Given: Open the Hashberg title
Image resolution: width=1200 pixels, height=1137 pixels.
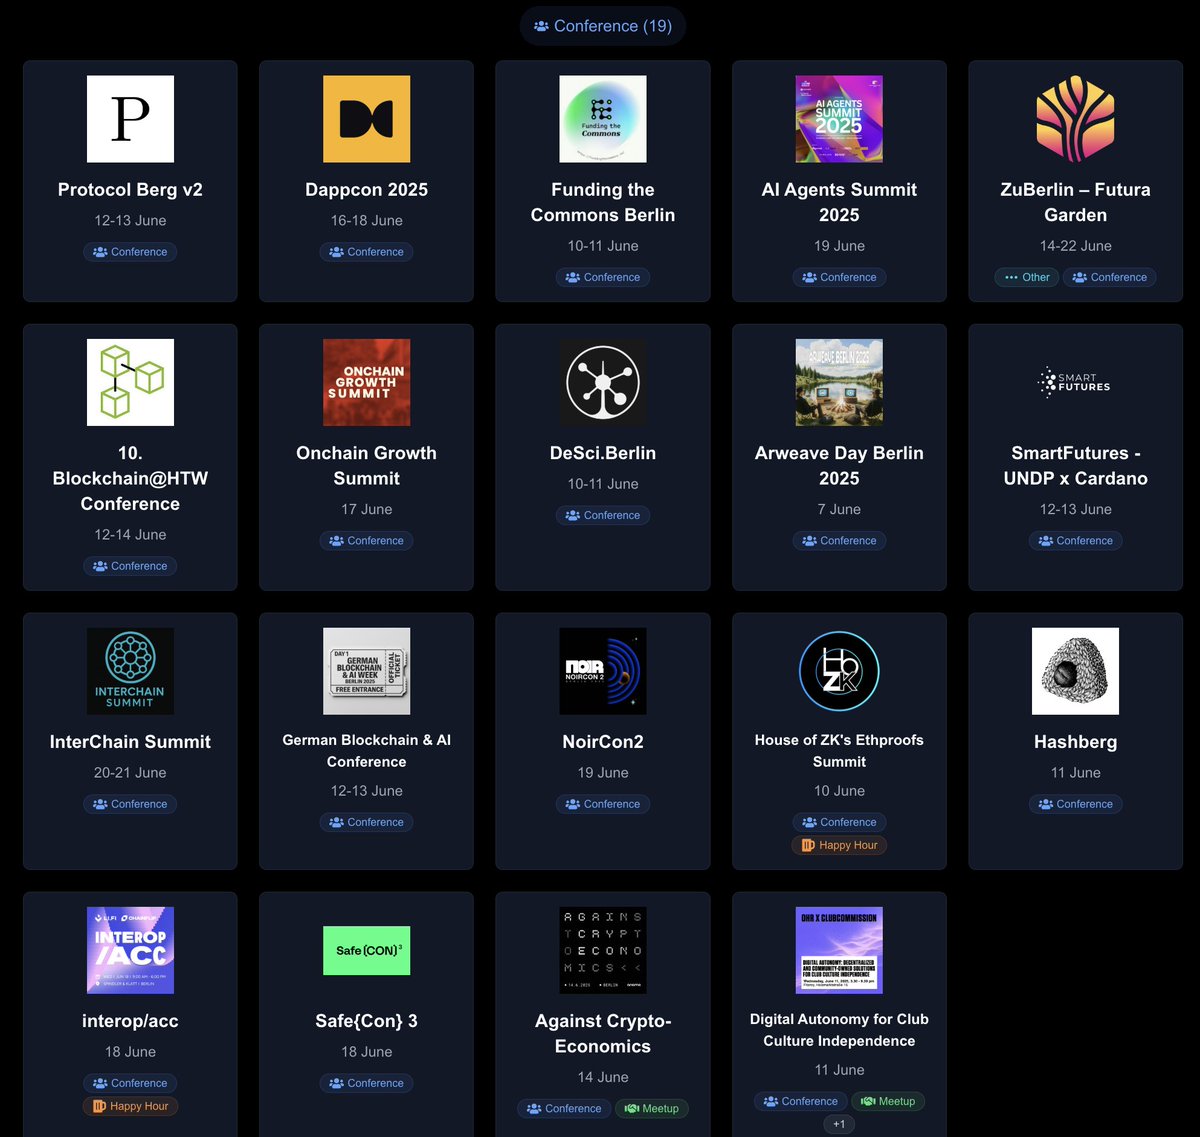Looking at the screenshot, I should click(1075, 742).
